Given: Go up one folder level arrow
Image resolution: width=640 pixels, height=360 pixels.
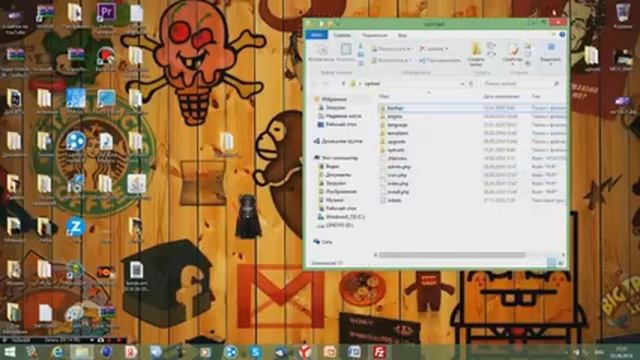Looking at the screenshot, I should tap(343, 84).
